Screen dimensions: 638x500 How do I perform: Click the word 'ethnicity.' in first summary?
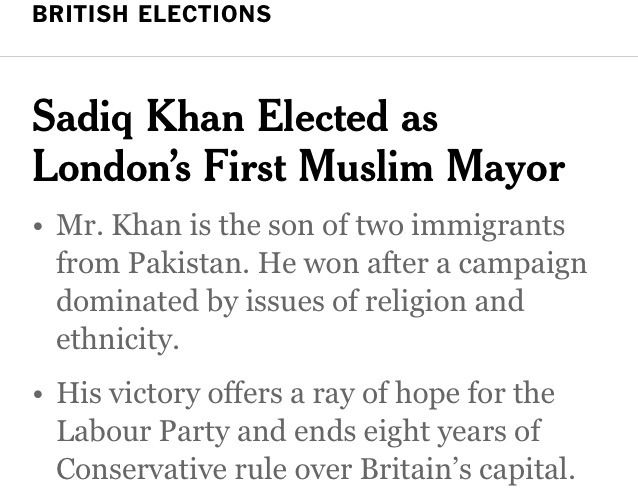[118, 339]
